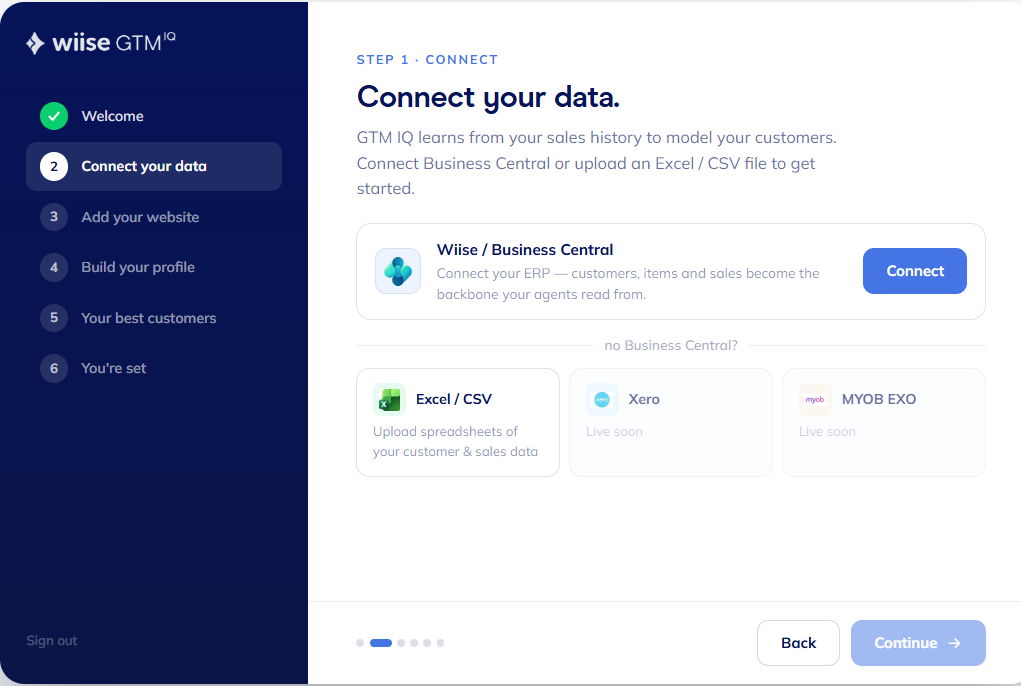Choose the Excel / CSV upload card

coord(458,422)
